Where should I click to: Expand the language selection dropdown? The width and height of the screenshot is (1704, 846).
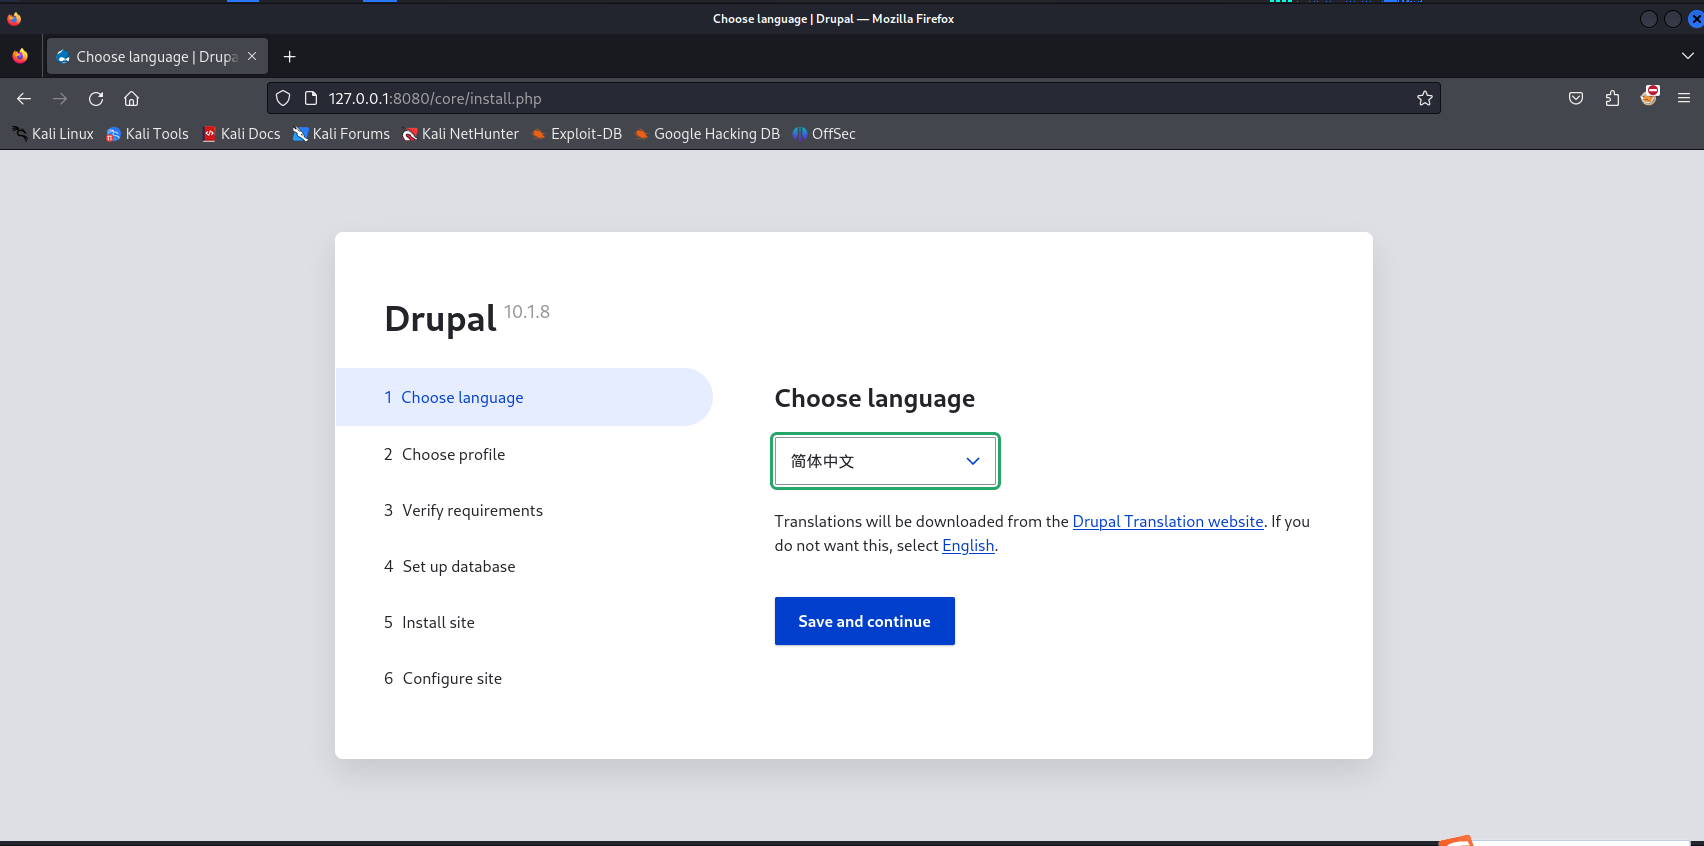(885, 461)
